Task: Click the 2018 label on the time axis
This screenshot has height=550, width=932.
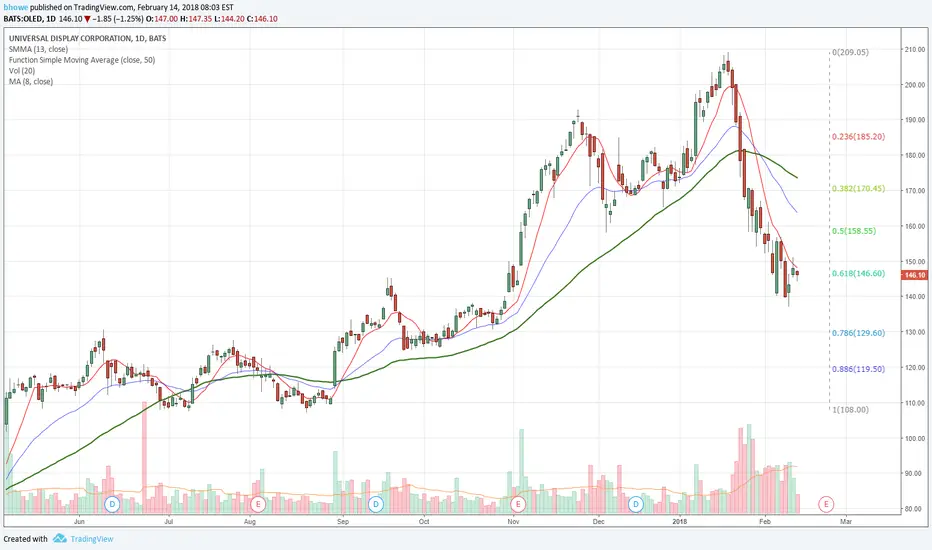Action: pos(679,521)
